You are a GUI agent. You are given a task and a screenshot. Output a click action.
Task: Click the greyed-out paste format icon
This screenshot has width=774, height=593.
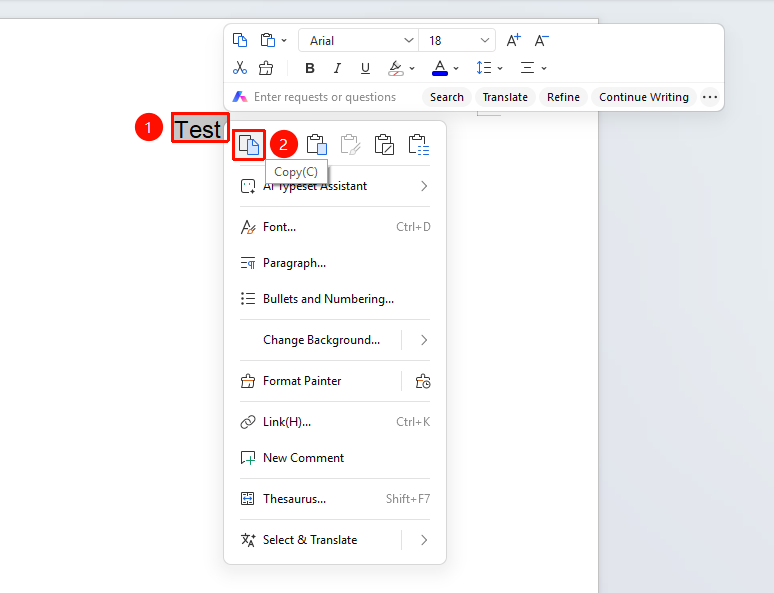(350, 145)
